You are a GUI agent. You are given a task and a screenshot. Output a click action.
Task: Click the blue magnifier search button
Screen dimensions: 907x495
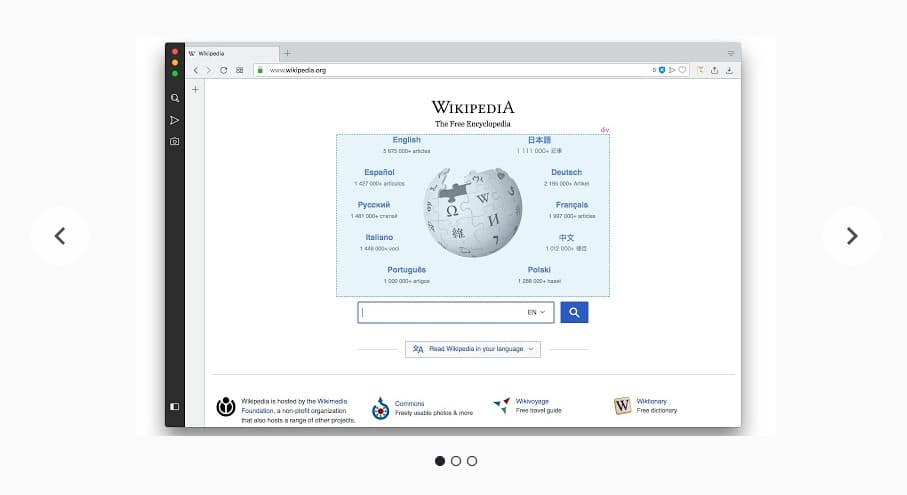click(x=574, y=312)
